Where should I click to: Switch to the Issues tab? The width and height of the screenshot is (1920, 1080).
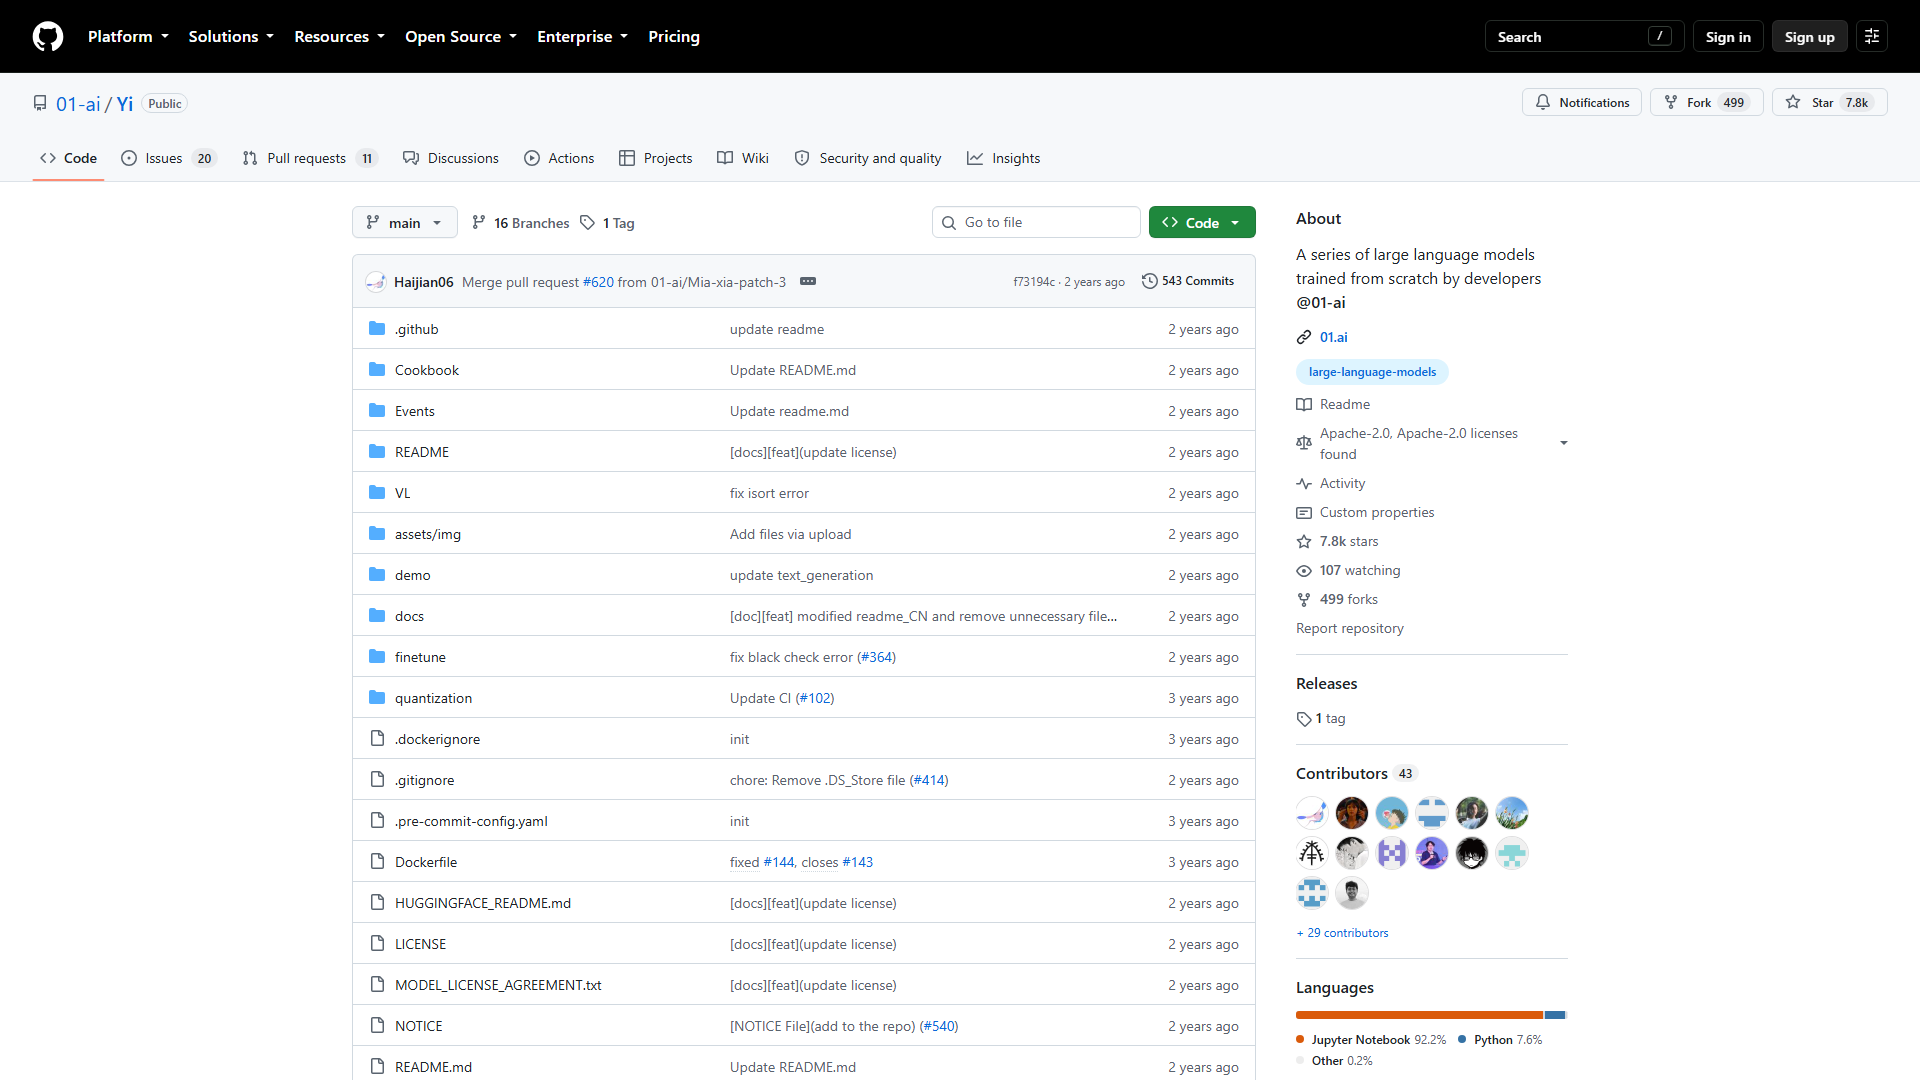click(x=168, y=159)
